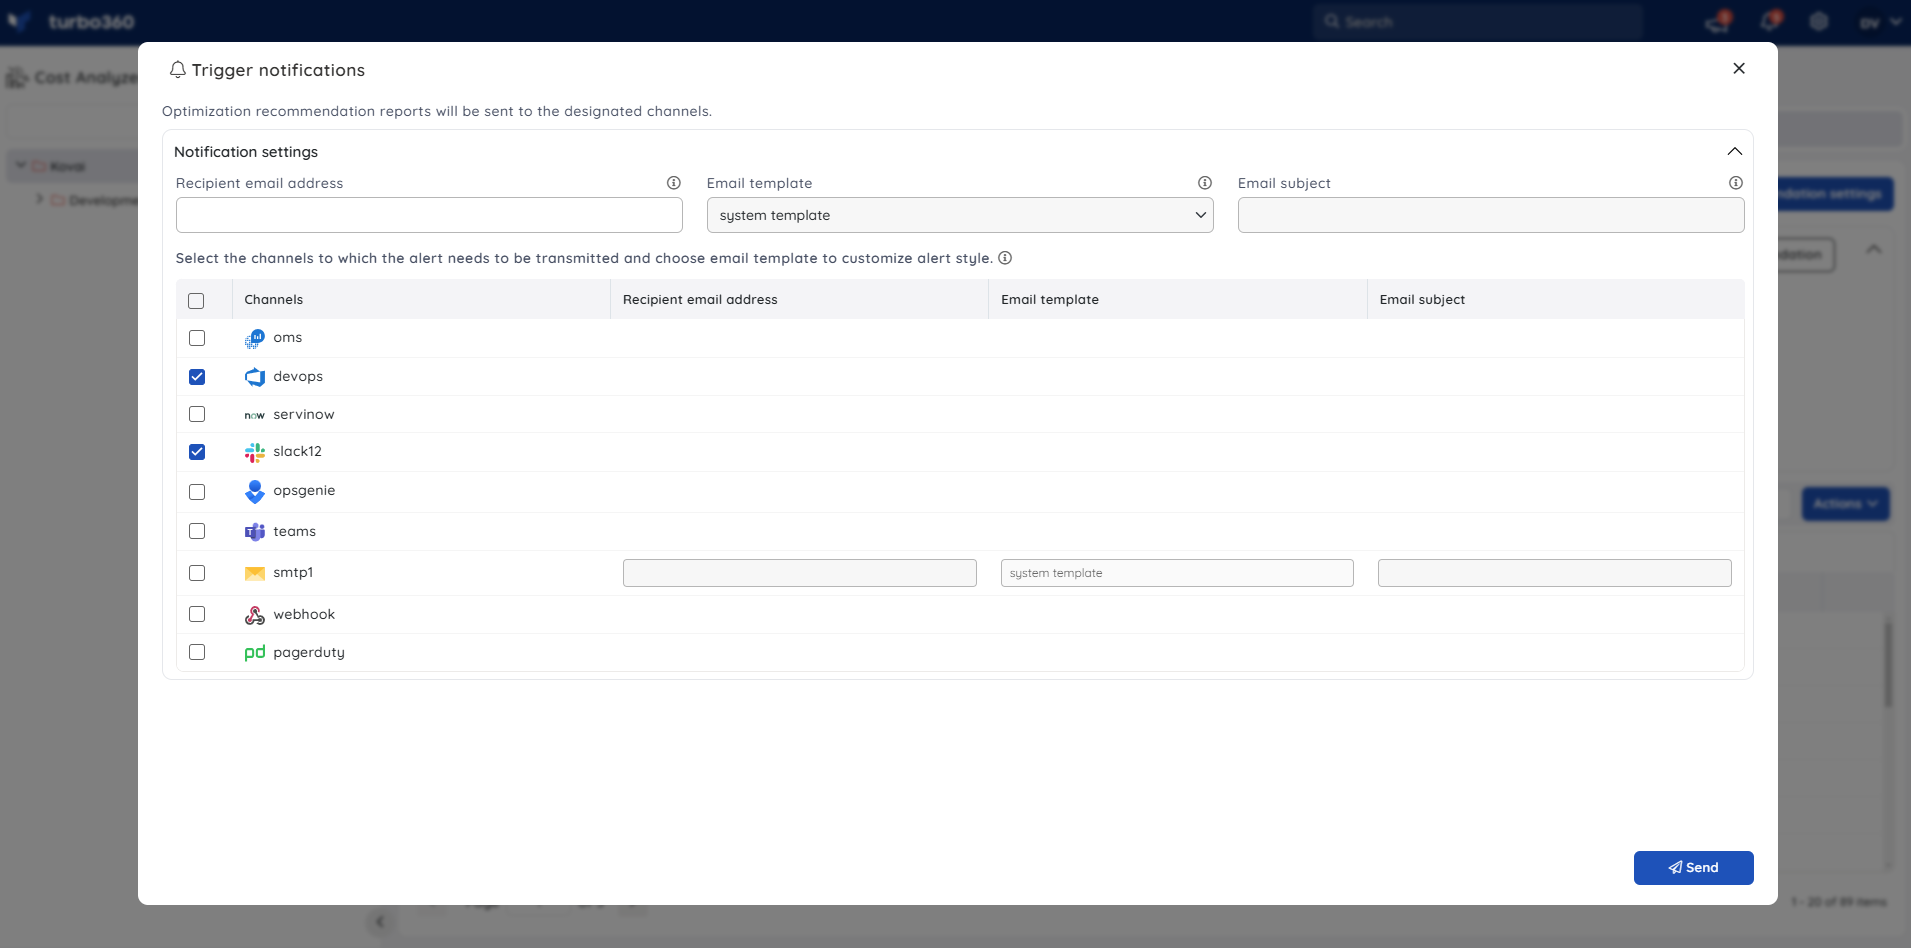This screenshot has height=948, width=1911.
Task: Open the notifications icon in top bar
Action: (1770, 21)
